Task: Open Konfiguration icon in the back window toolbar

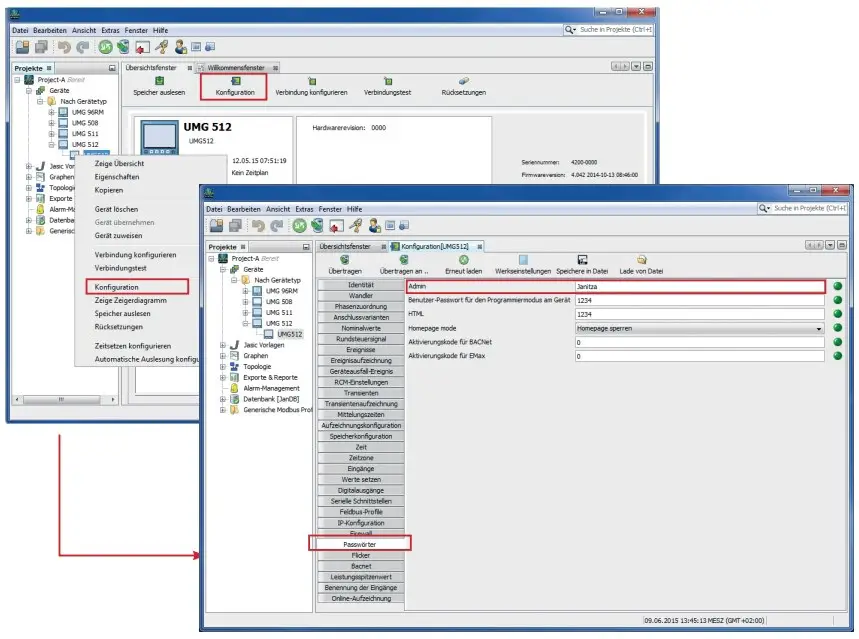Action: point(235,81)
